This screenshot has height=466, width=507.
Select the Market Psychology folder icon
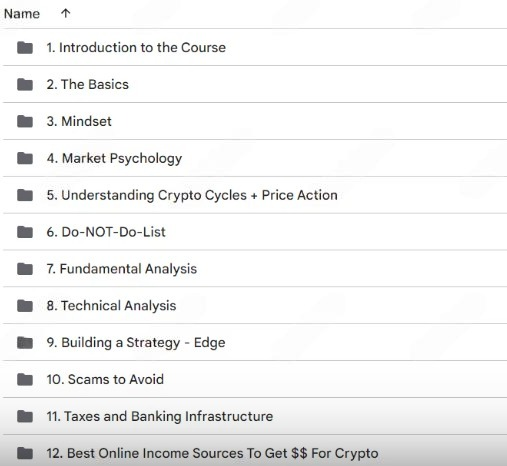25,158
